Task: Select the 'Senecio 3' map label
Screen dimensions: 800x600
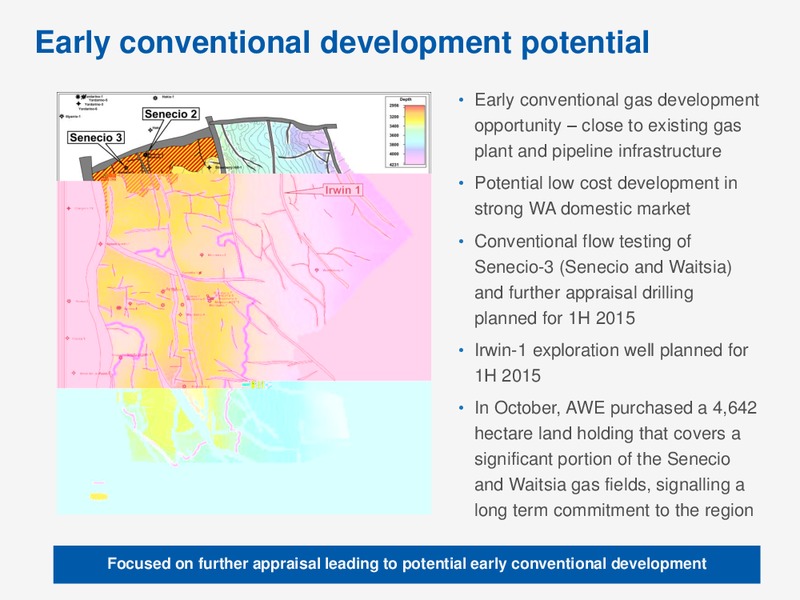Action: point(96,137)
